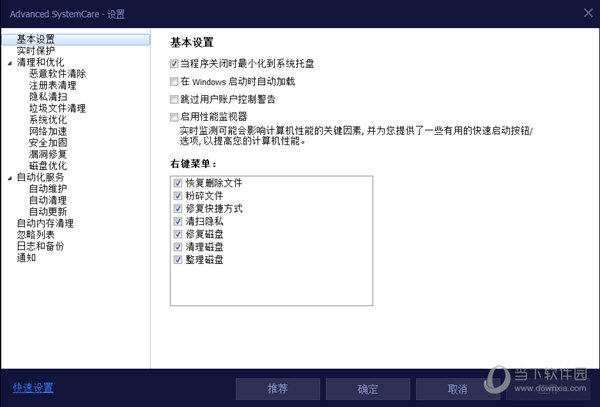Toggle 整理磁盘 context menu checkbox
600x407 pixels.
pos(178,260)
